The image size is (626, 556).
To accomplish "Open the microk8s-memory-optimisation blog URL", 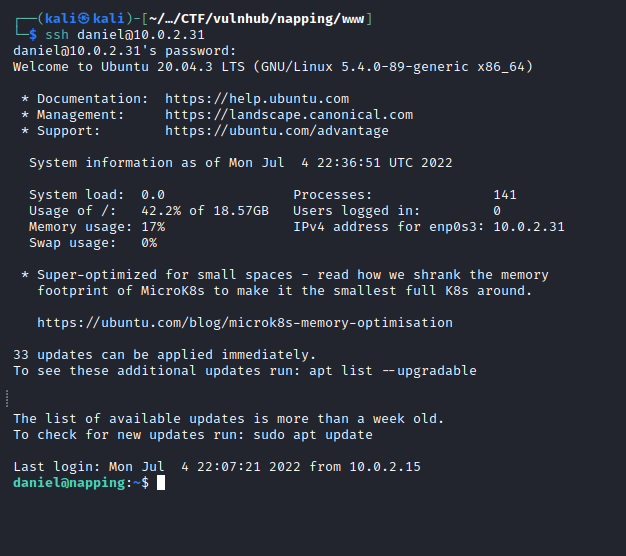I will (x=245, y=323).
